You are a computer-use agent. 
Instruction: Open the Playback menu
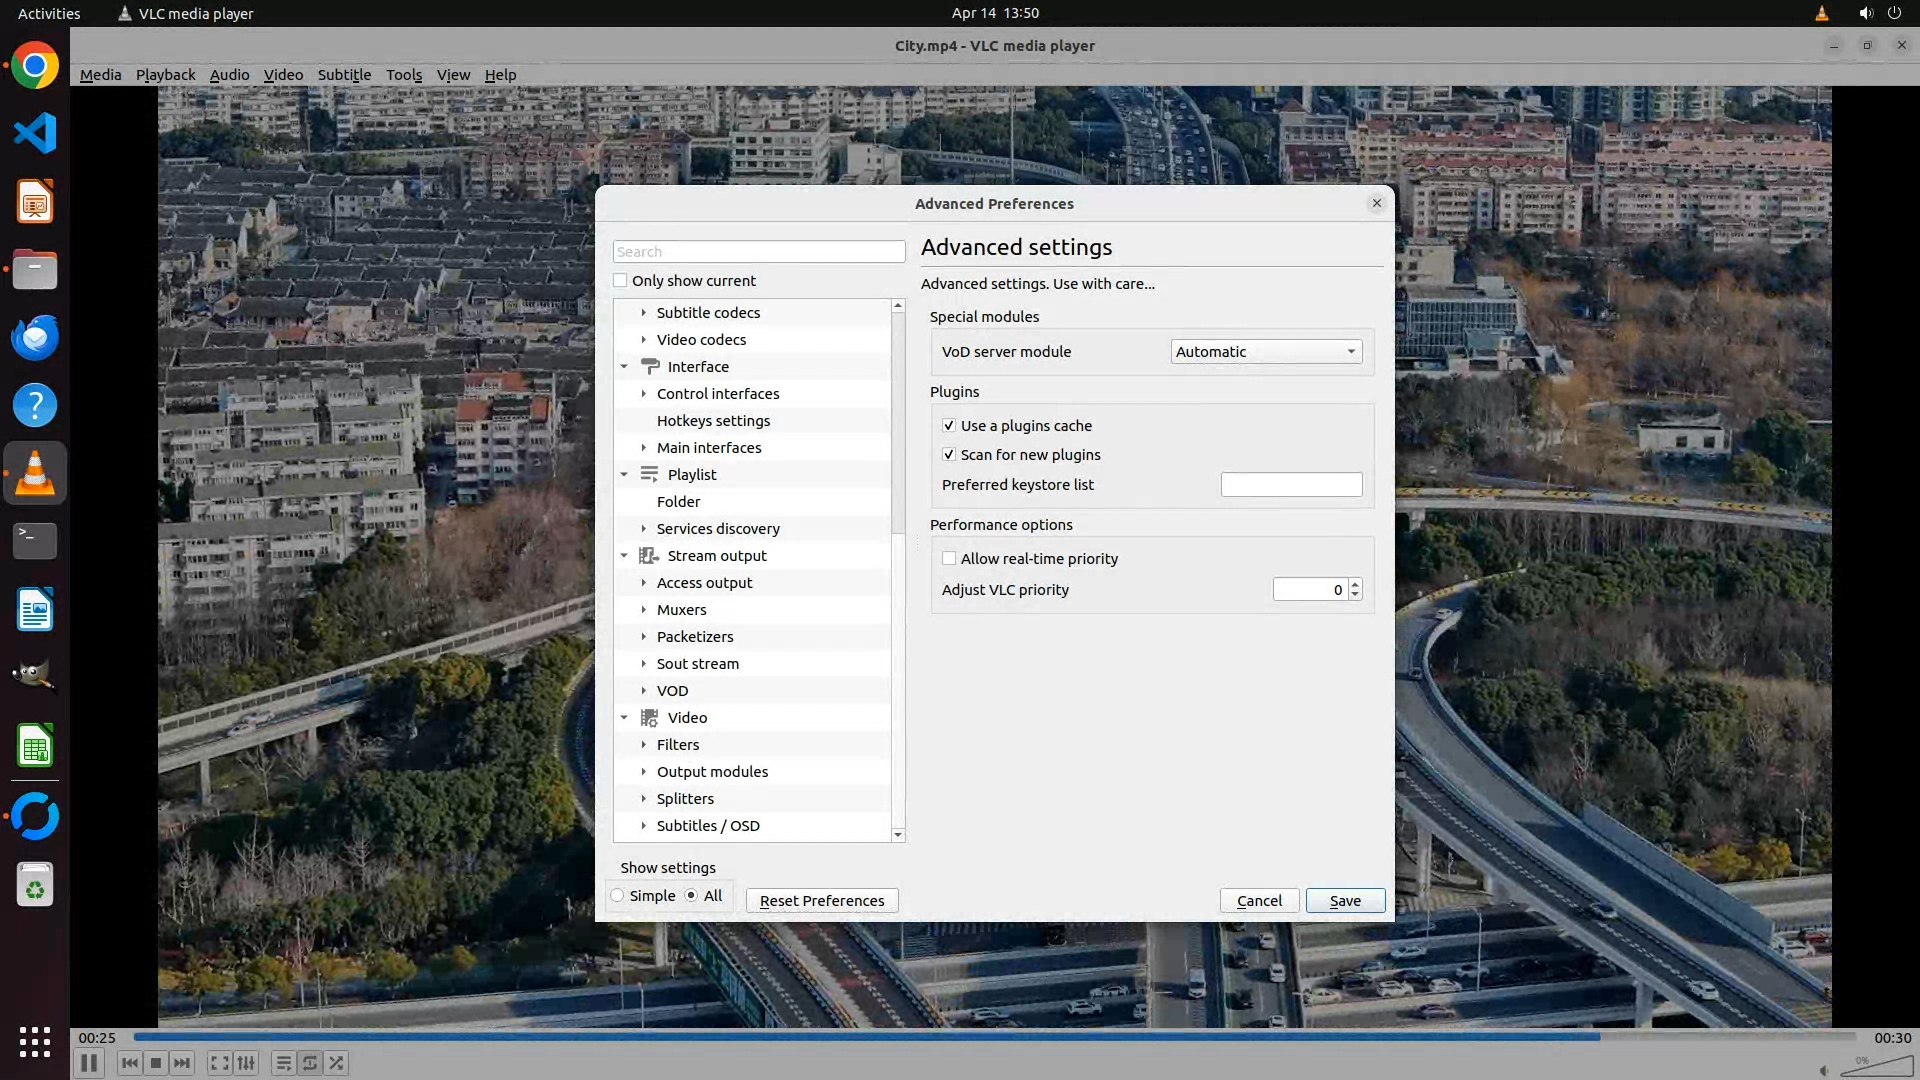(x=165, y=75)
